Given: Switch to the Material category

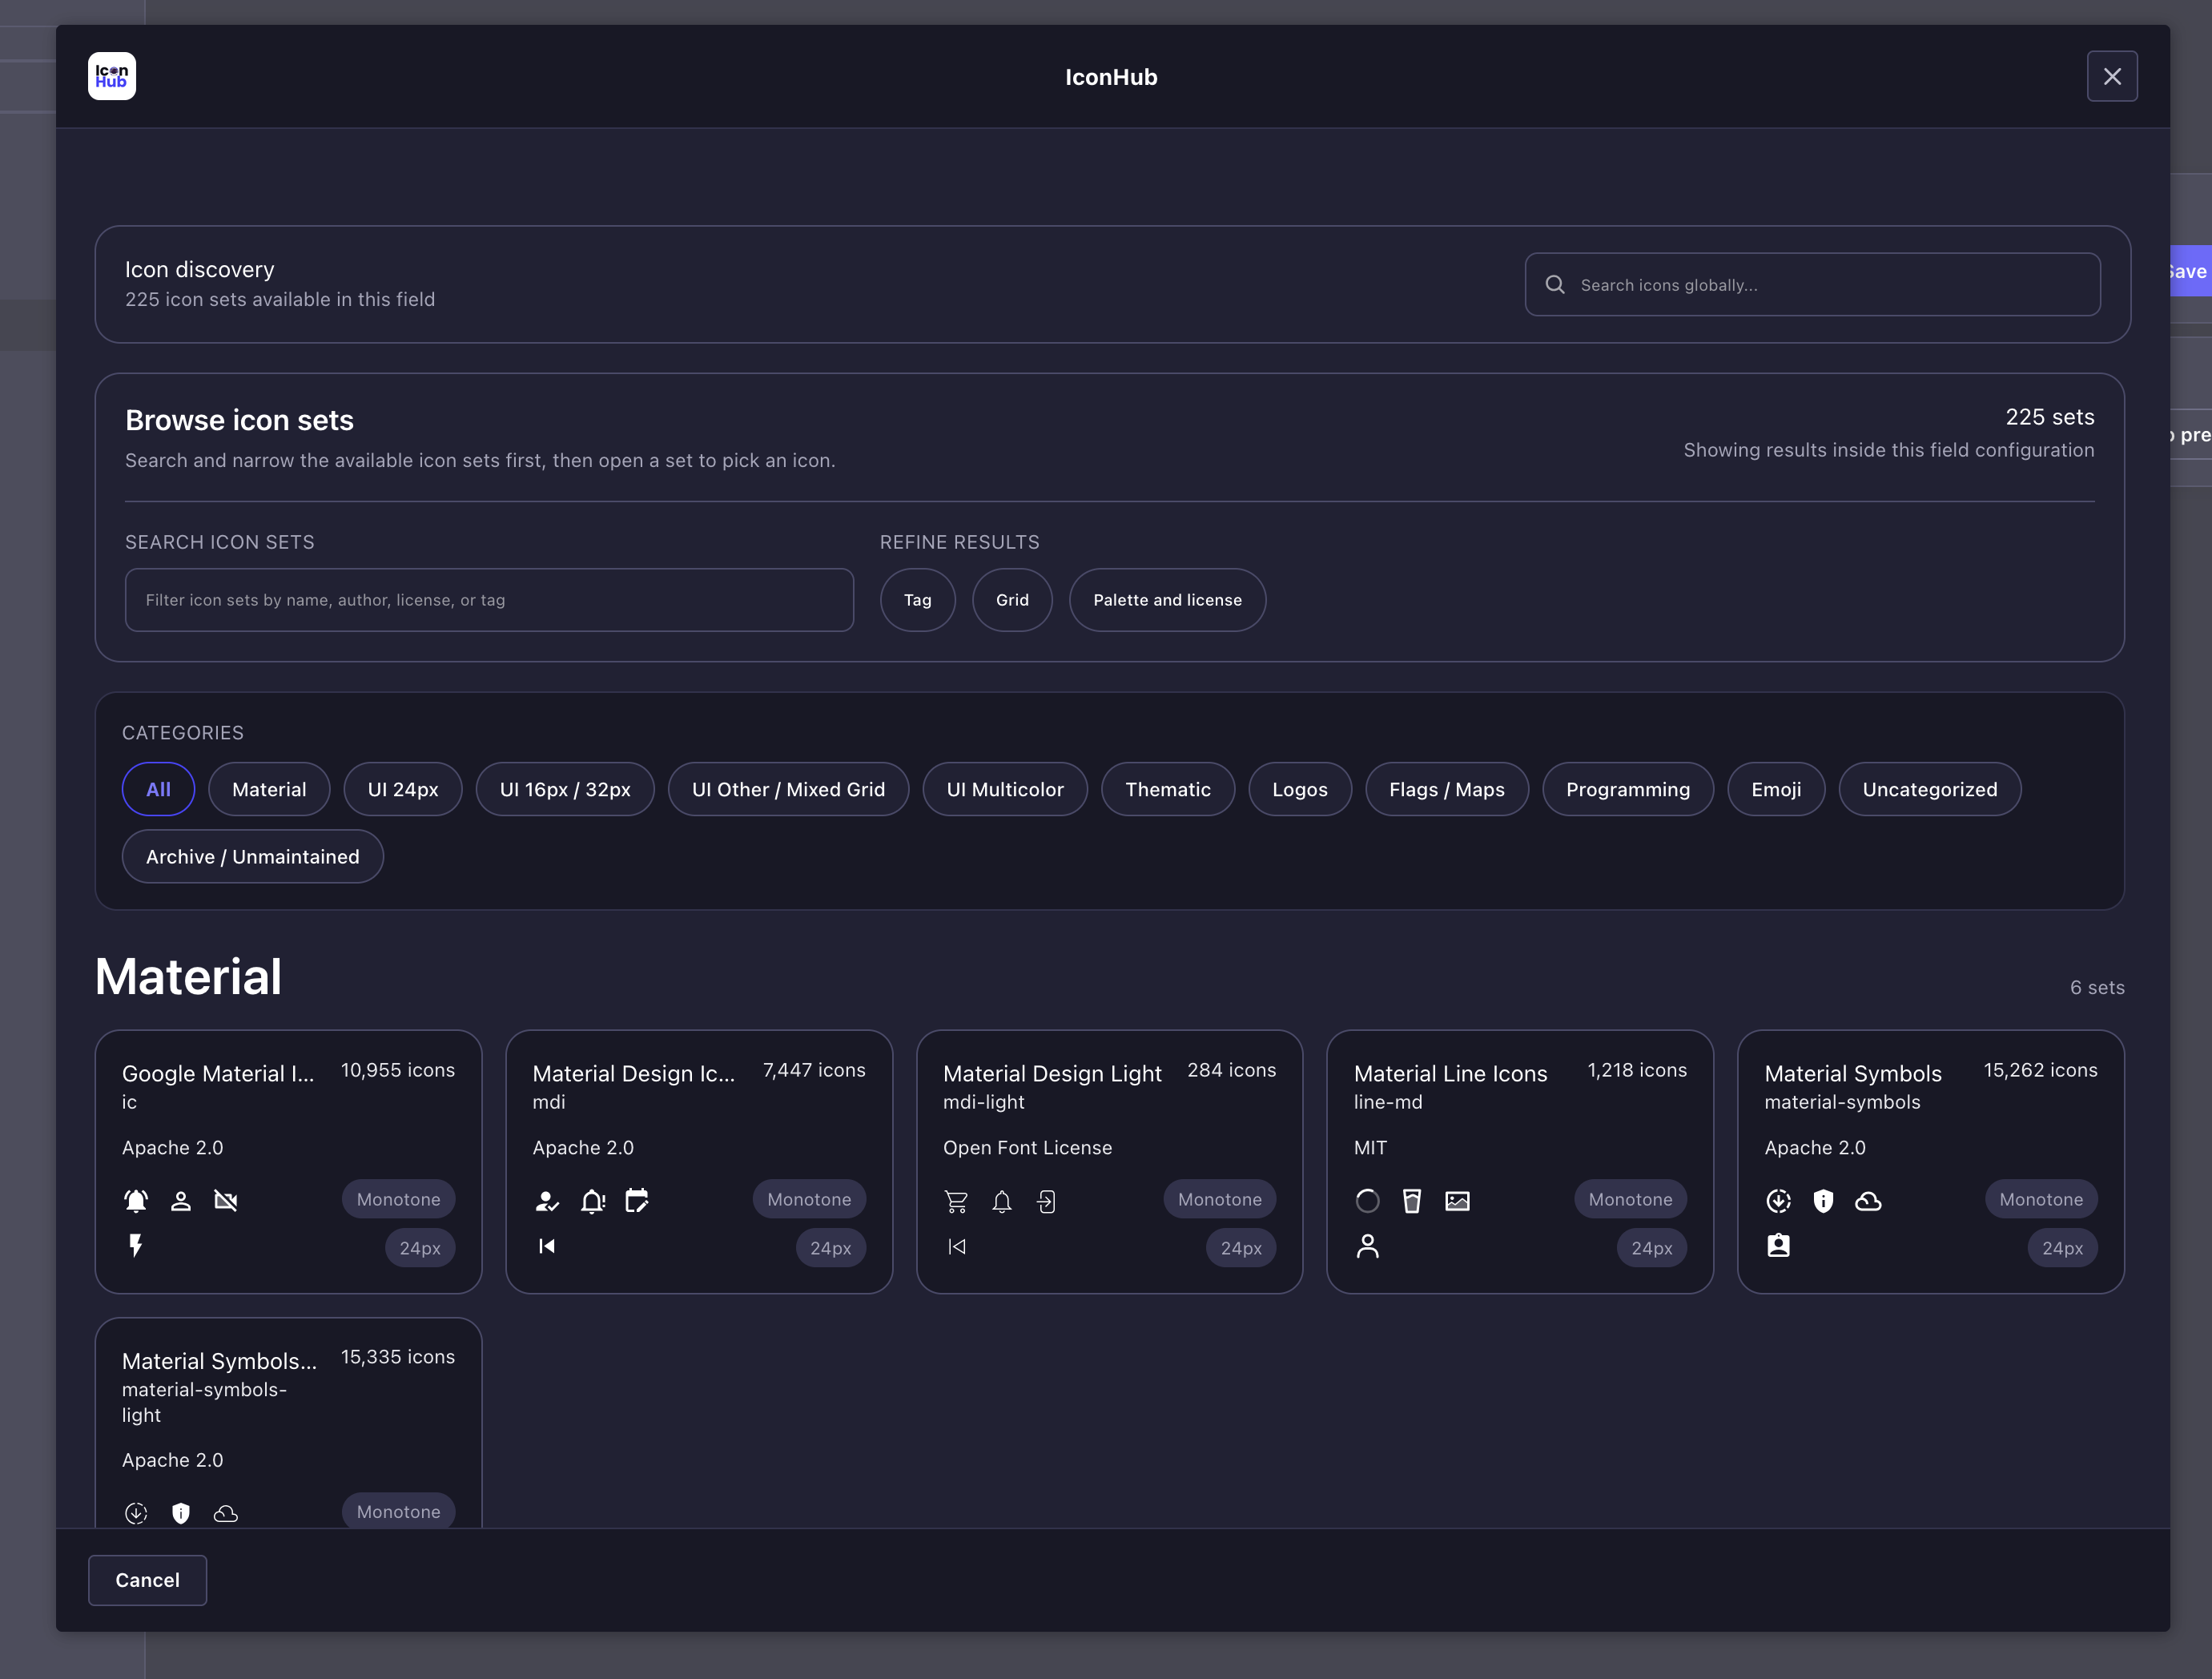Looking at the screenshot, I should 269,789.
